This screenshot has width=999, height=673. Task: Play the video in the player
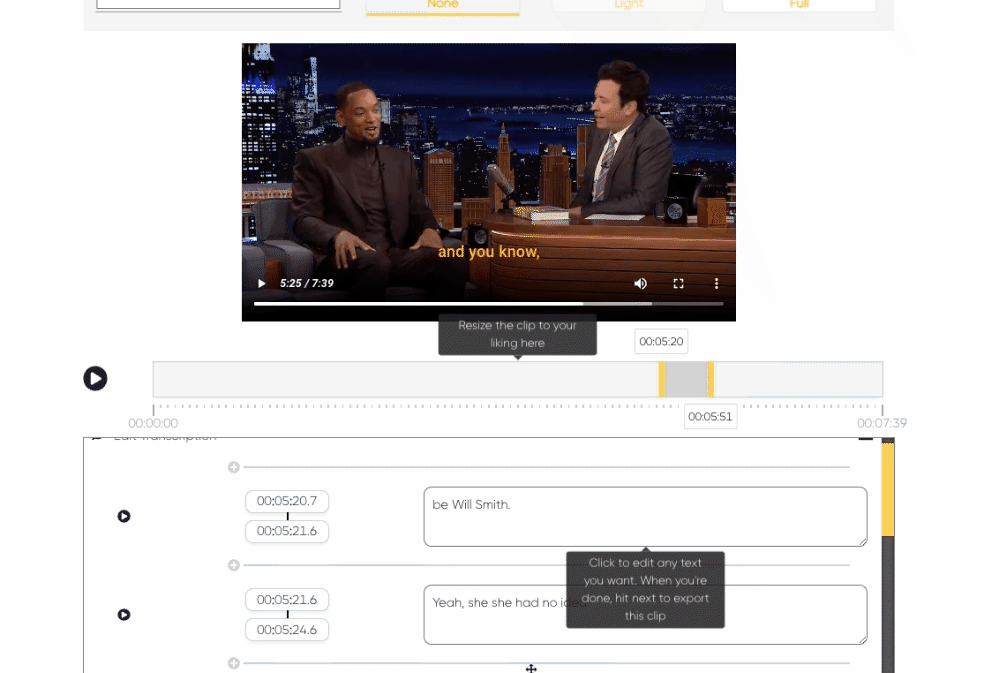[261, 284]
